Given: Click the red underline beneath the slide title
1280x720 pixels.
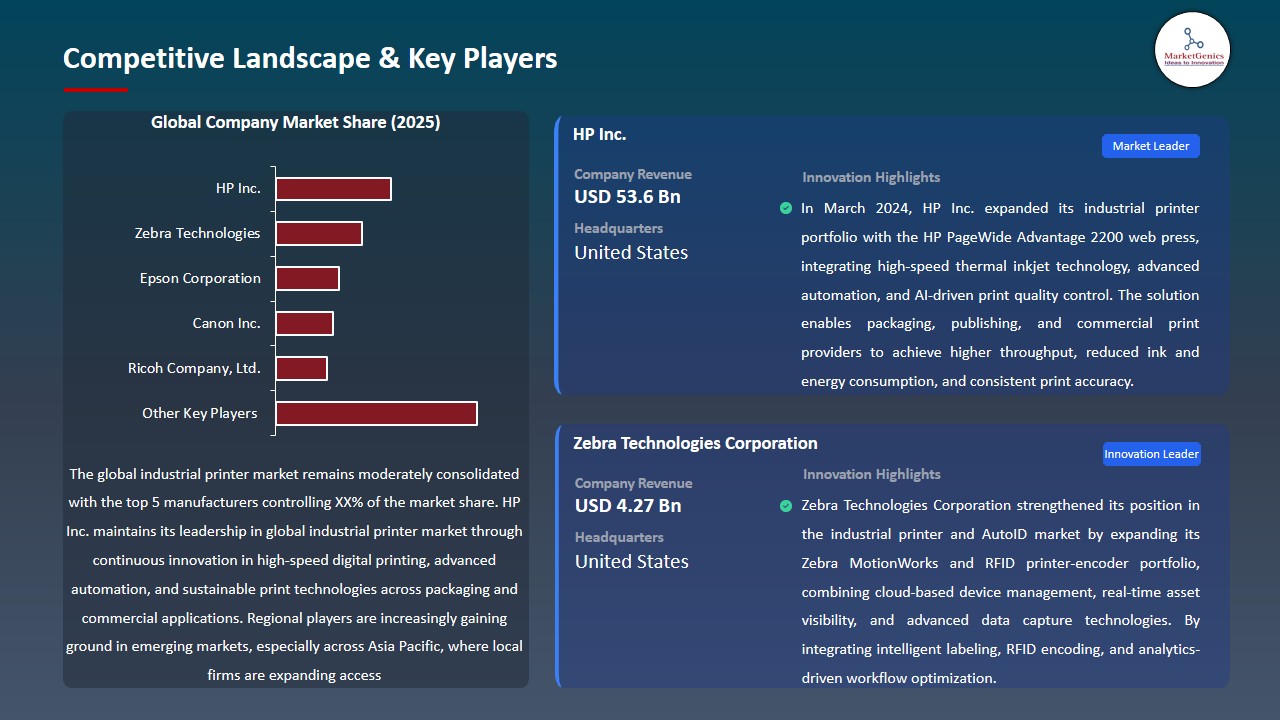Looking at the screenshot, I should click(95, 89).
